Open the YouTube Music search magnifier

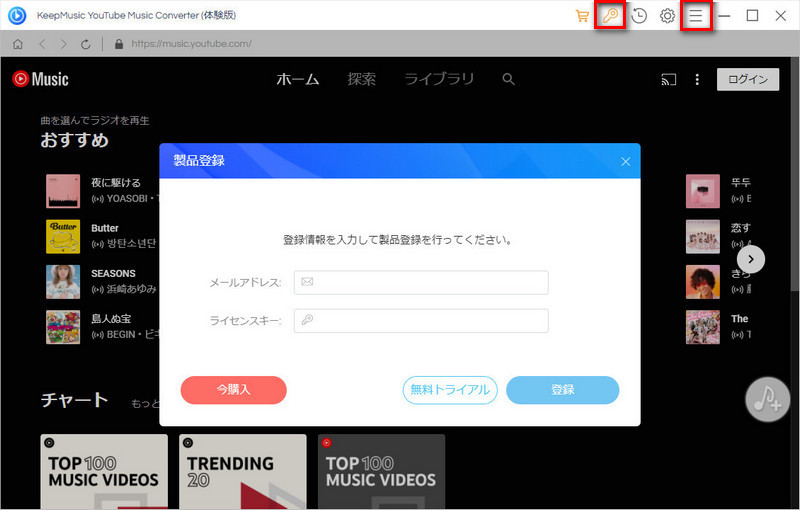coord(508,79)
